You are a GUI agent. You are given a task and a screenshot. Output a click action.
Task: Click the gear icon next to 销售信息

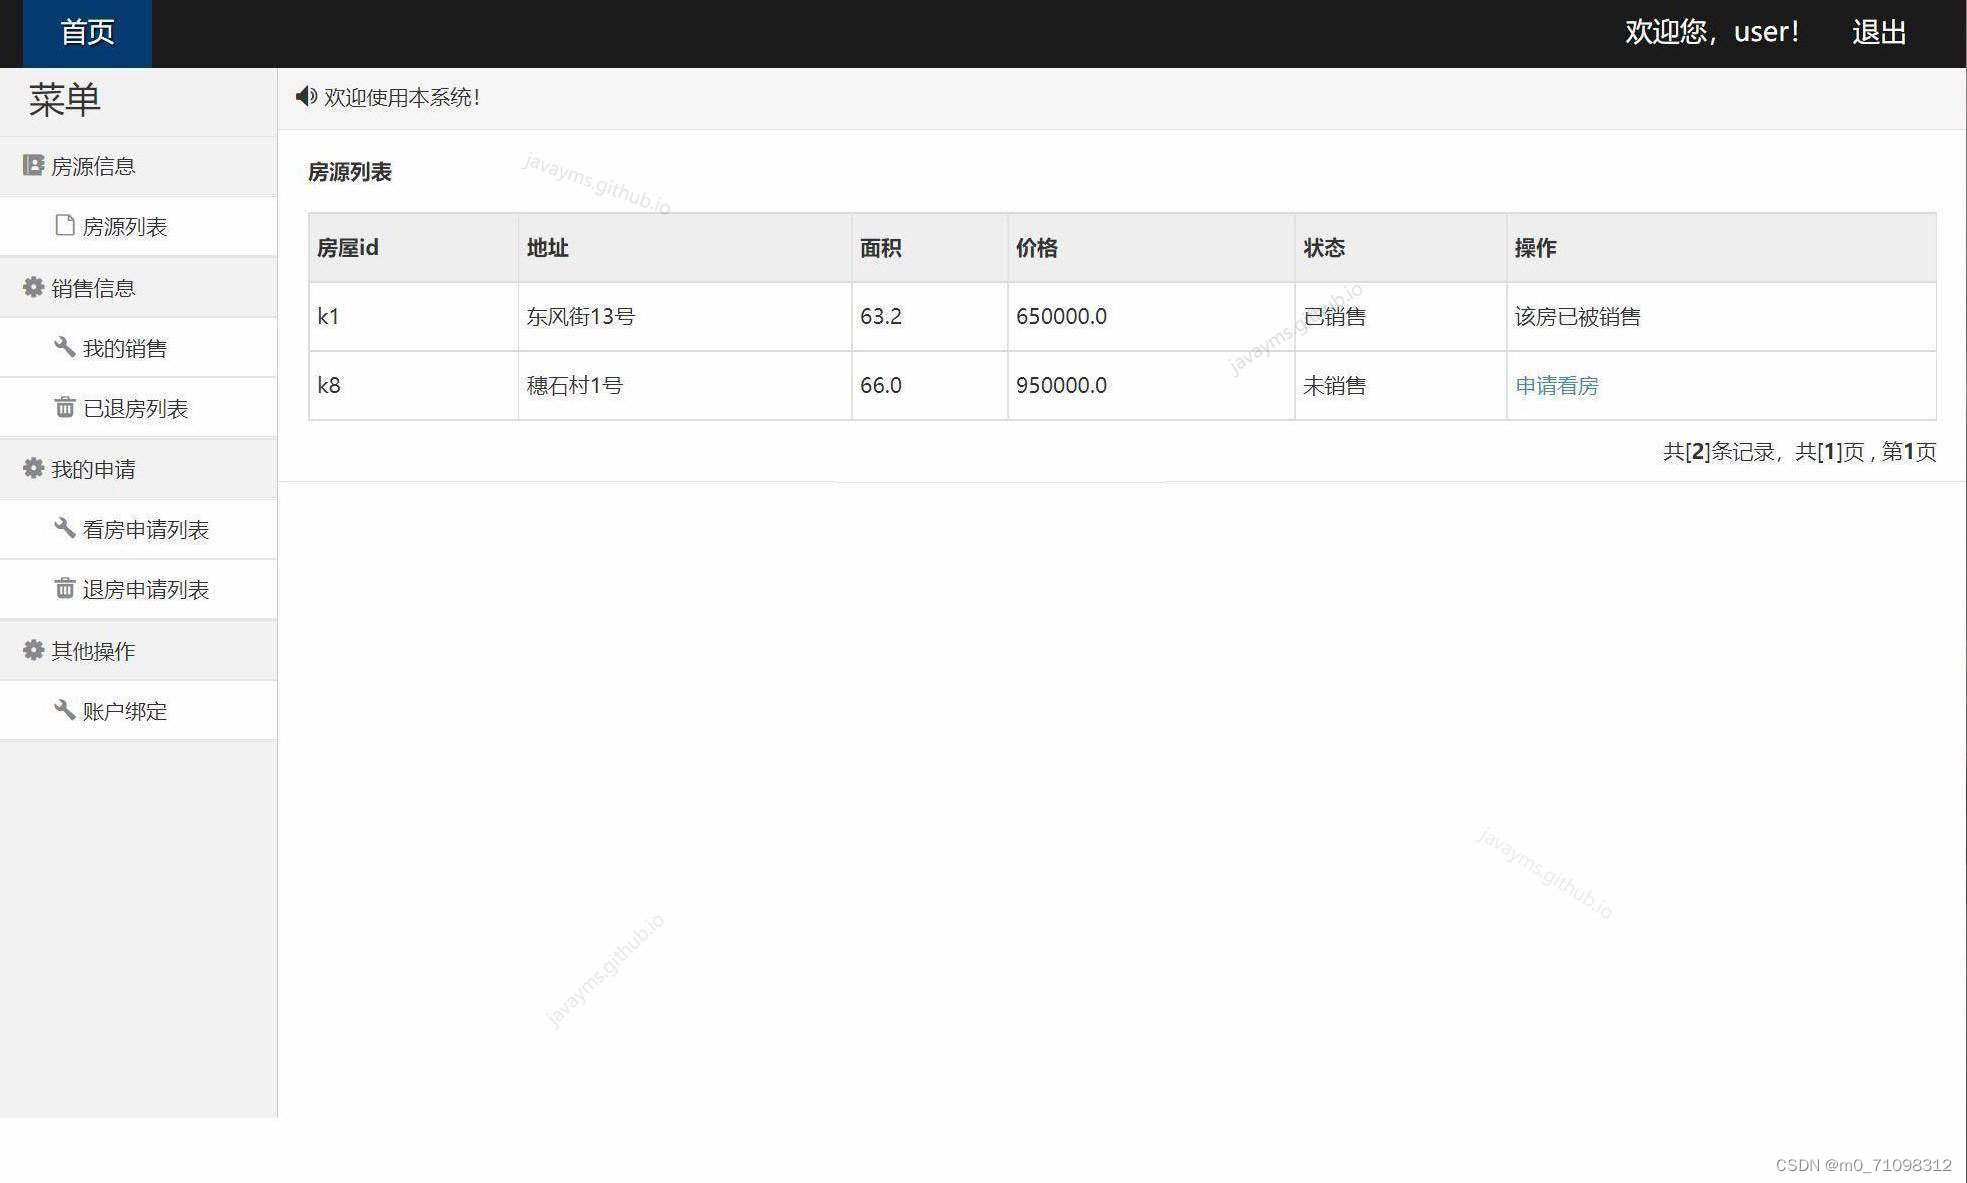(33, 287)
